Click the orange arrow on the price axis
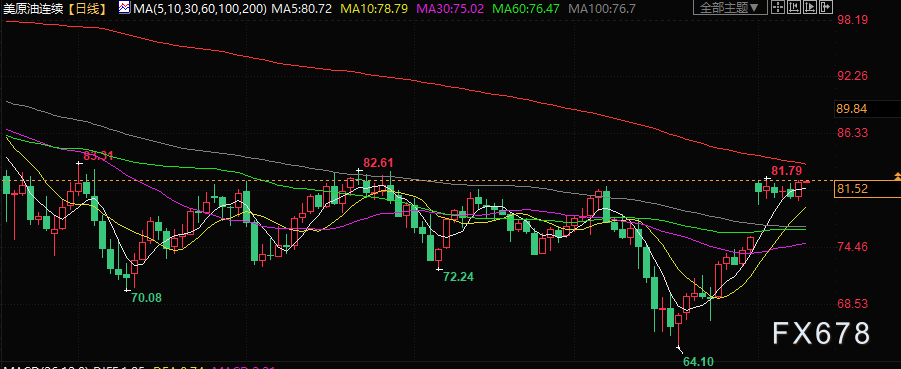The width and height of the screenshot is (901, 369). (897, 176)
